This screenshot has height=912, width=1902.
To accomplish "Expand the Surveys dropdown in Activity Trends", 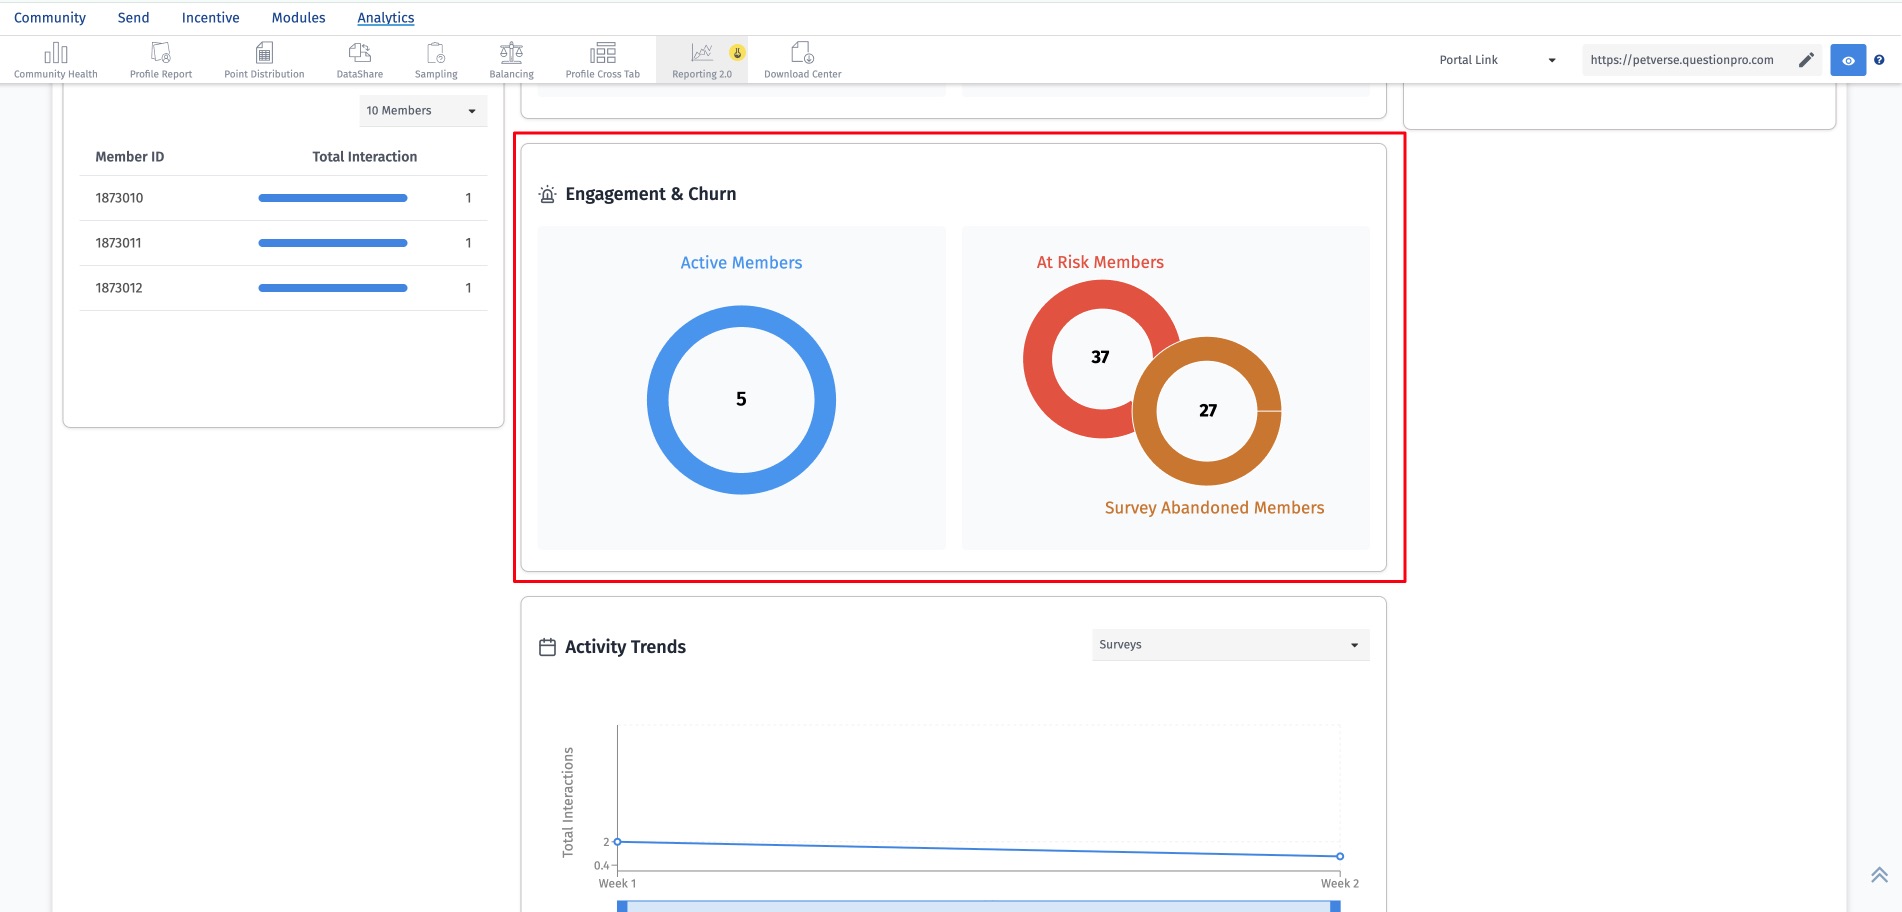I will coord(1230,645).
